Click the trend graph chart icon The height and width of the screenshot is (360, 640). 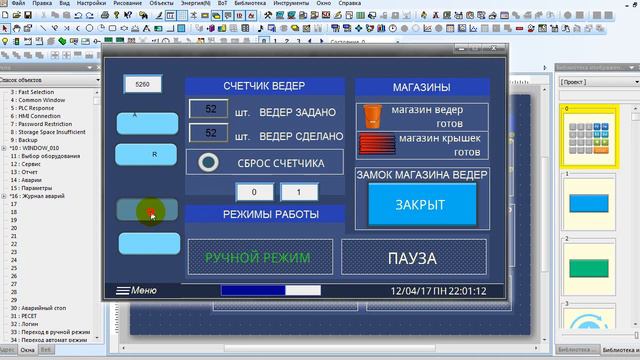pos(427,29)
